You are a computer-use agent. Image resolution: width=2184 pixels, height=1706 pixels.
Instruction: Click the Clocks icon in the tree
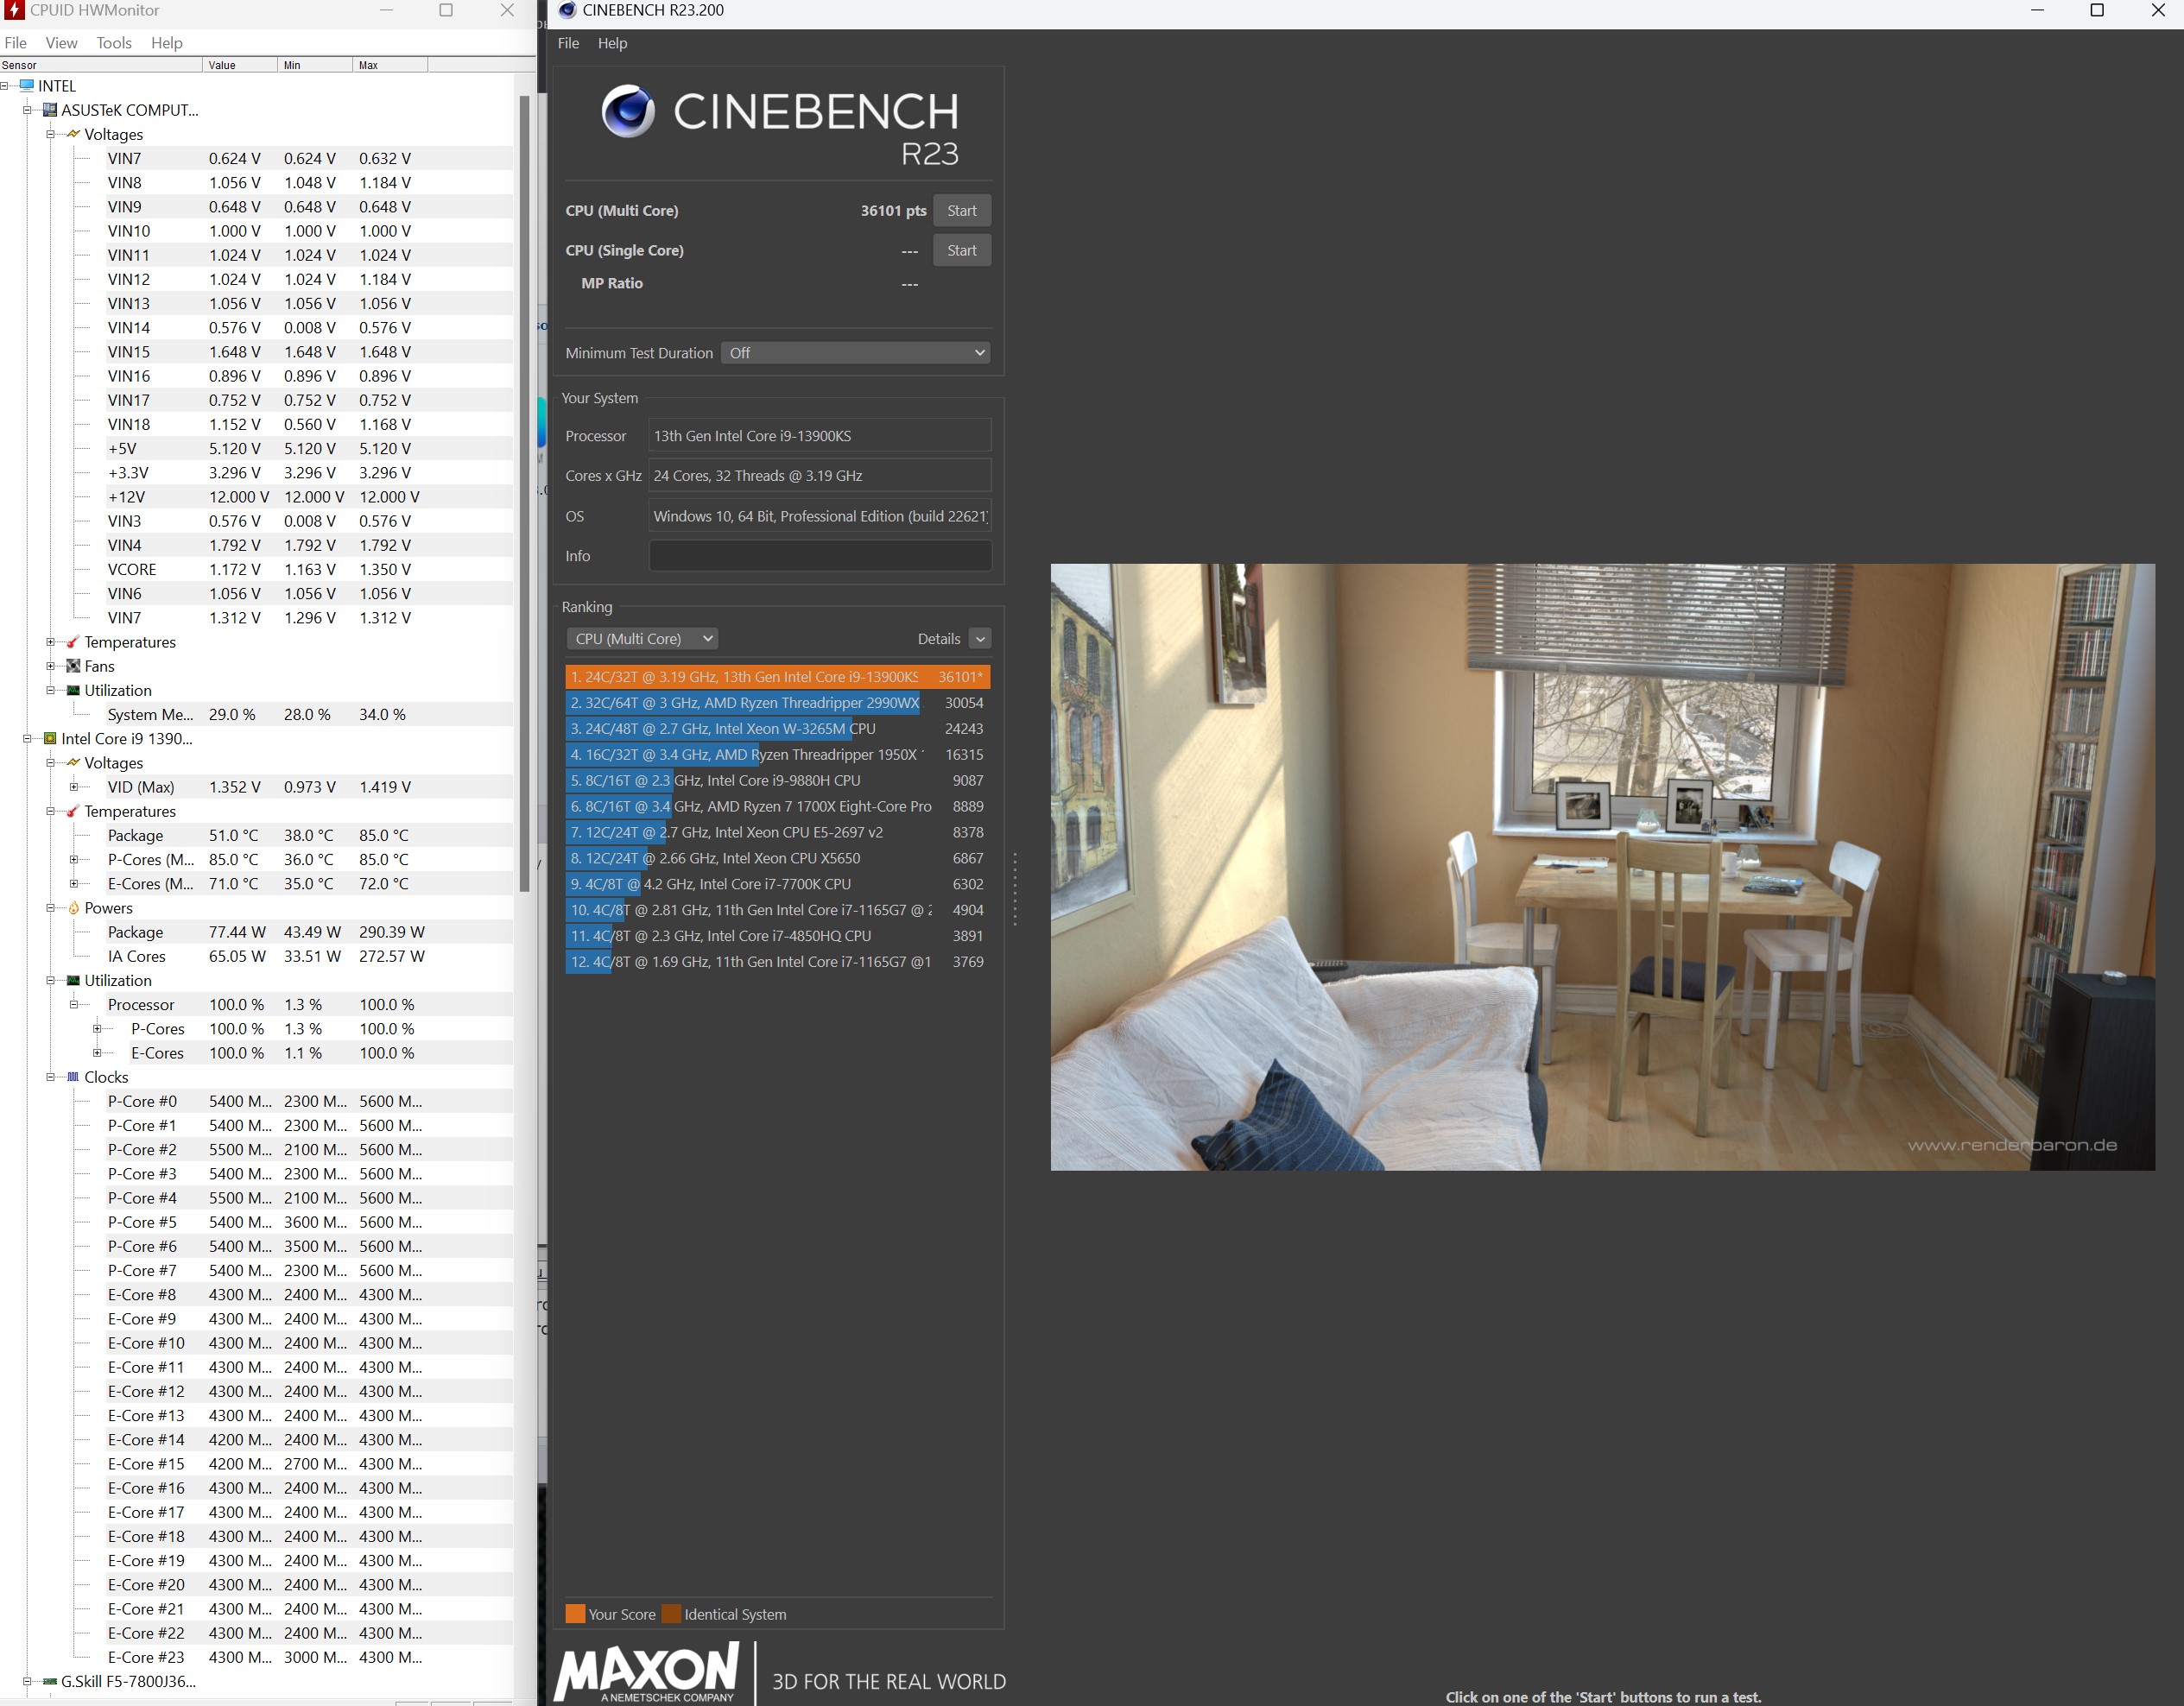(73, 1077)
